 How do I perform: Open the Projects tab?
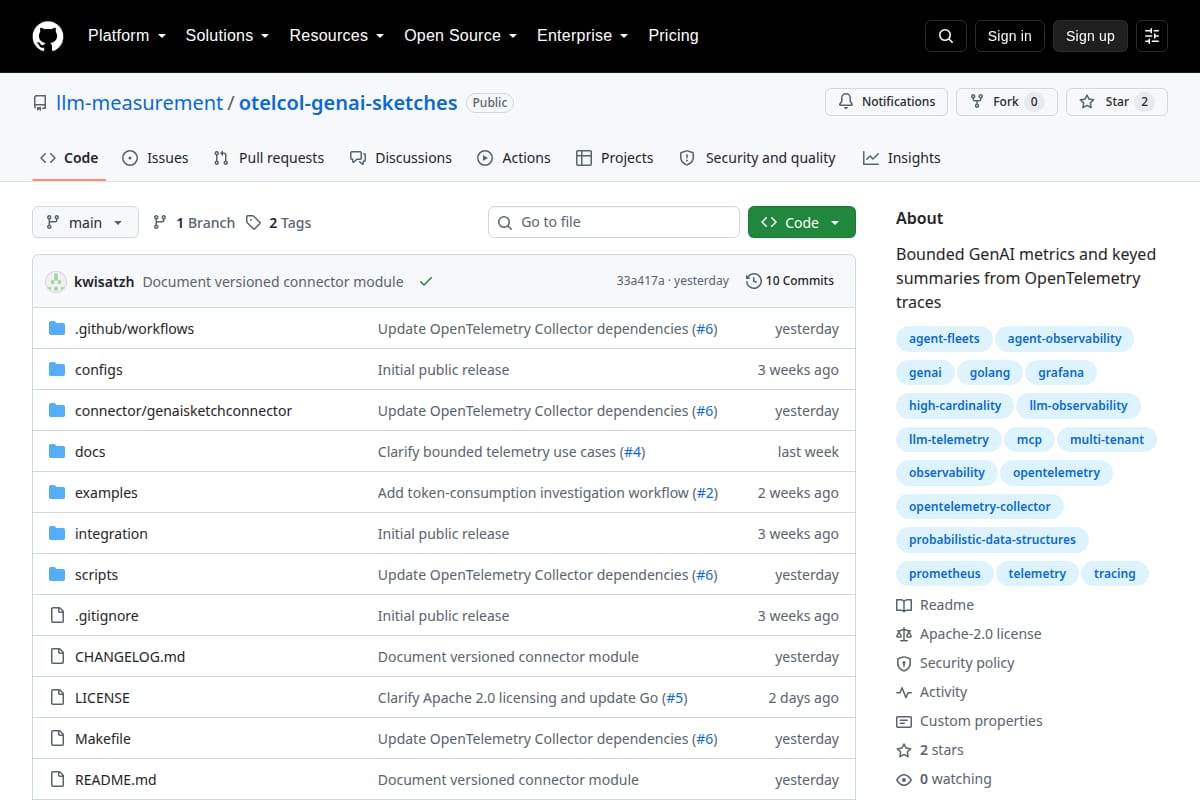[x=615, y=158]
